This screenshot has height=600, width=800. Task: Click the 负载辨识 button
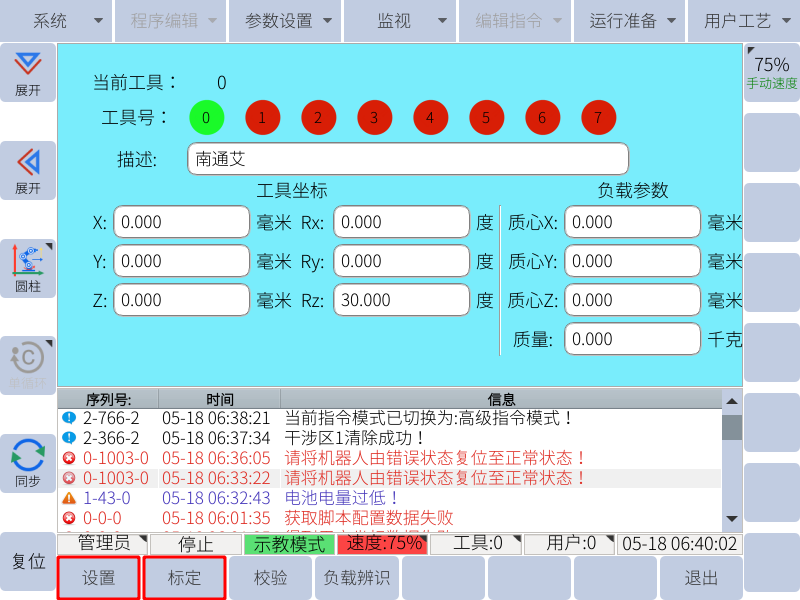pyautogui.click(x=356, y=578)
